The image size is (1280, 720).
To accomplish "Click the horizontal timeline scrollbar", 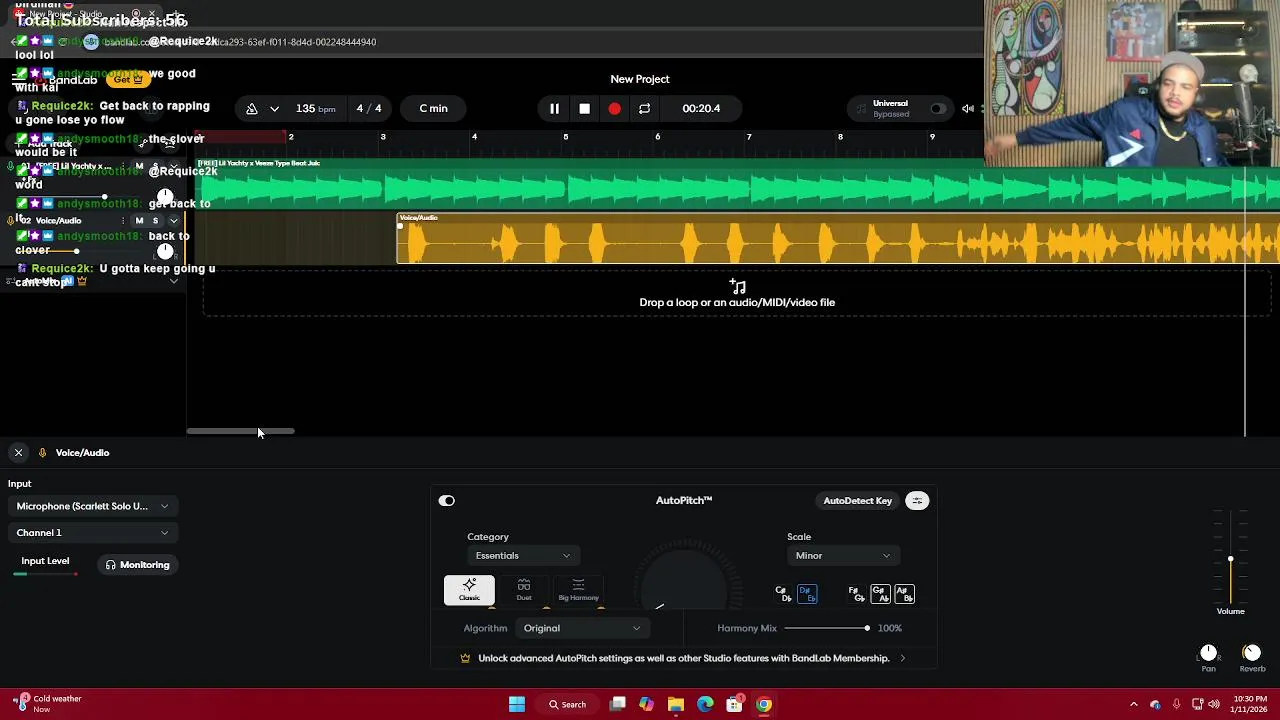I will pyautogui.click(x=240, y=431).
